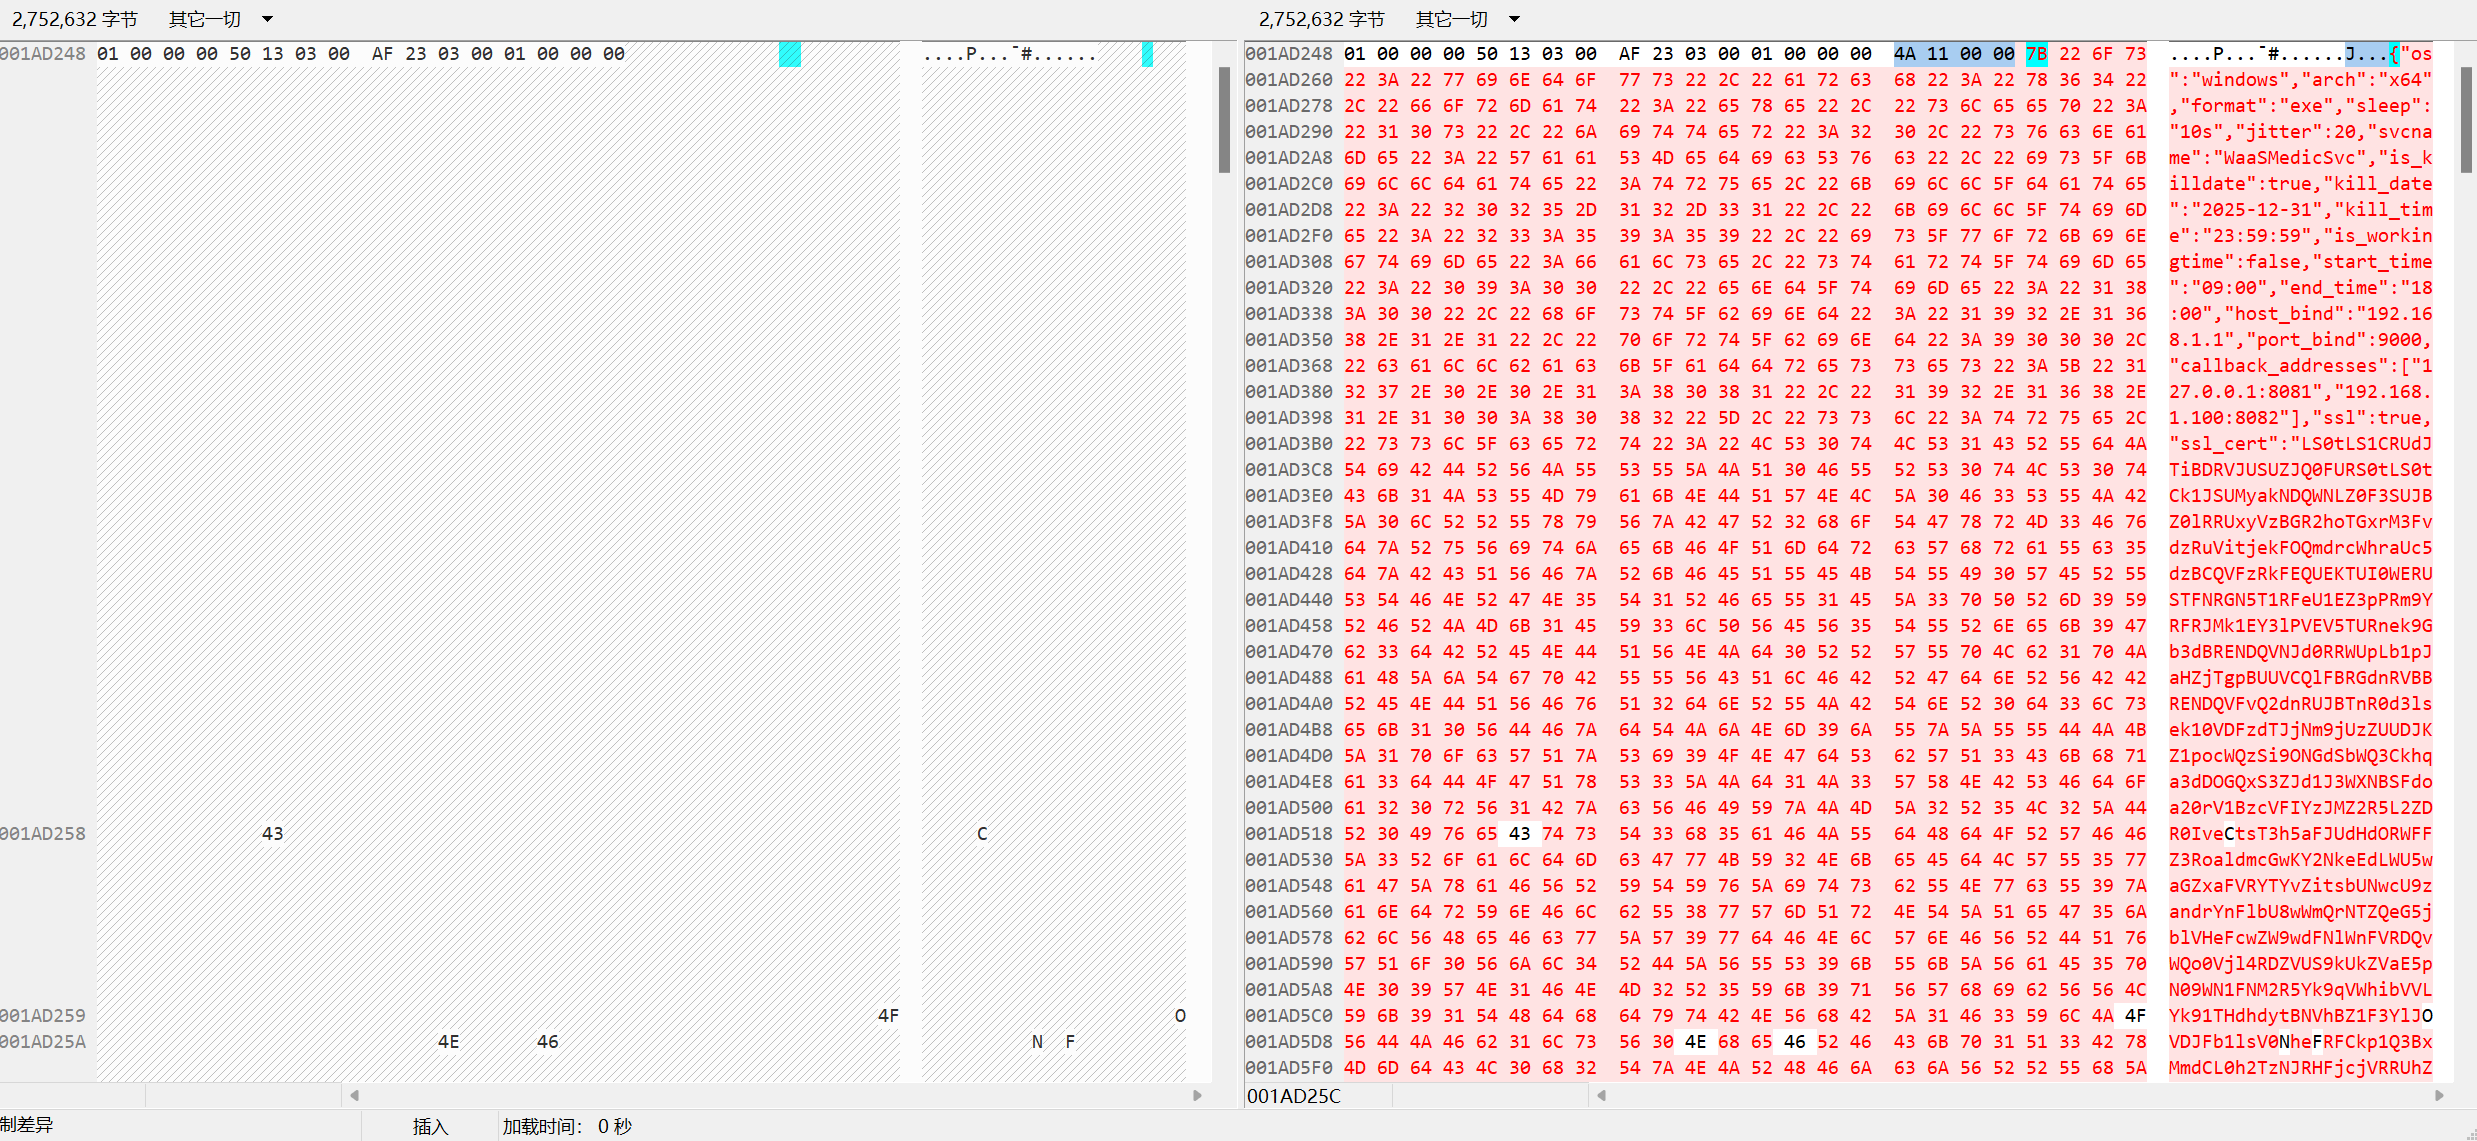This screenshot has width=2477, height=1141.
Task: Select the 4F byte at left 001AD259
Action: coord(888,1016)
